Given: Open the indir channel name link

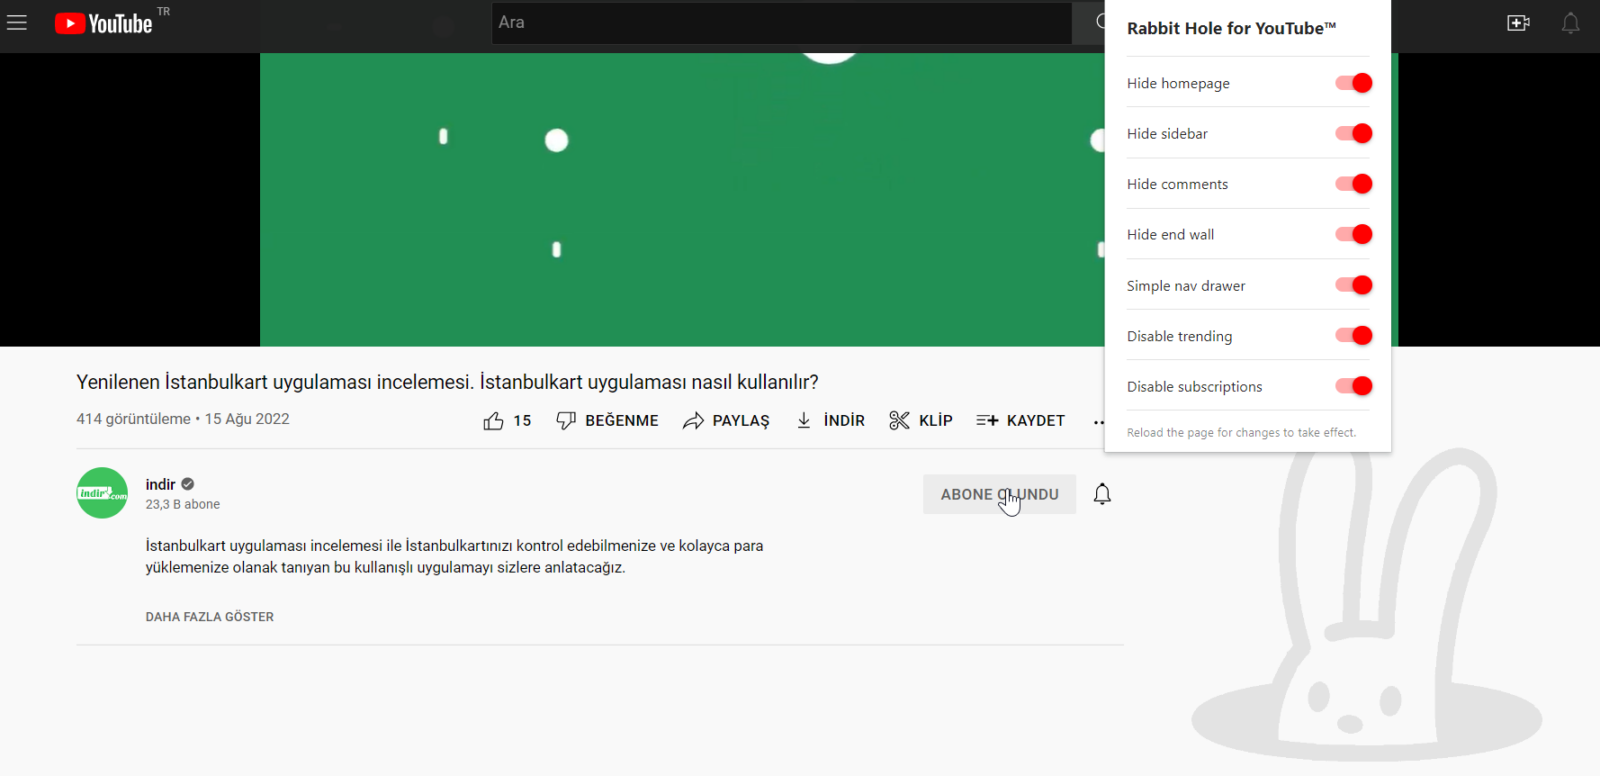Looking at the screenshot, I should tap(160, 484).
